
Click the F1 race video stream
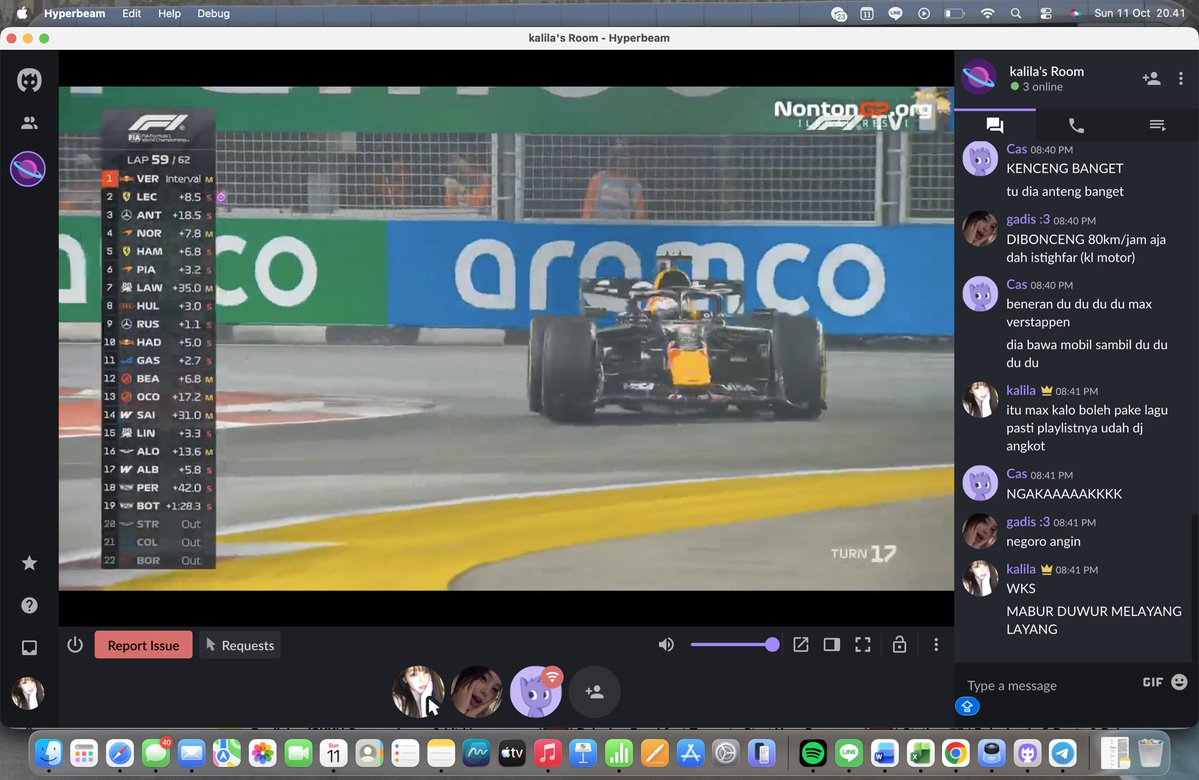coord(506,338)
